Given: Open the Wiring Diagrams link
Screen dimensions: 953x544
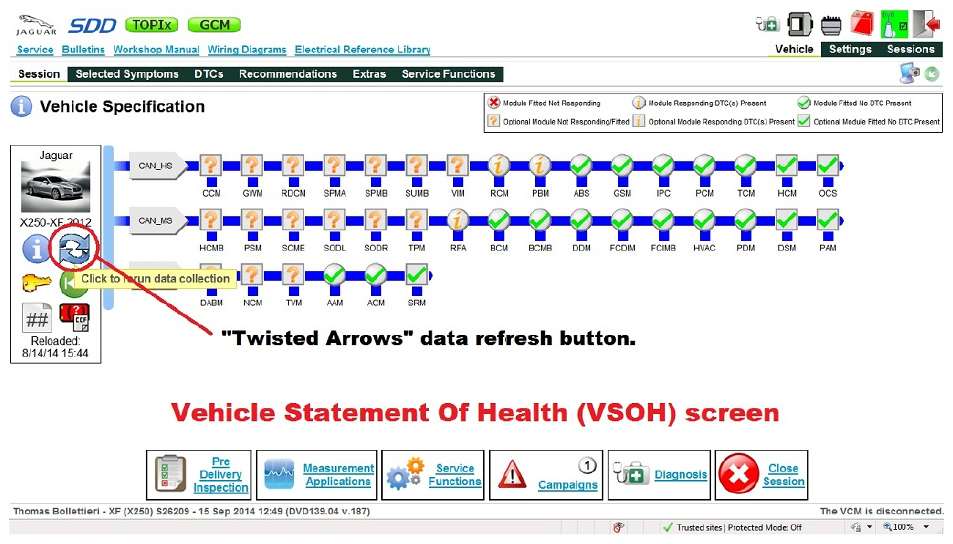Looking at the screenshot, I should [x=247, y=49].
